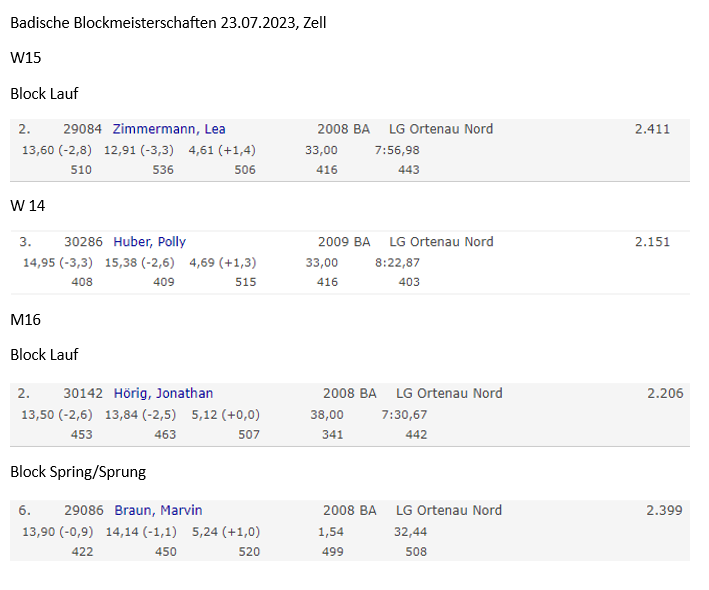
Task: Select the W 14 age class heading
Action: click(x=27, y=205)
